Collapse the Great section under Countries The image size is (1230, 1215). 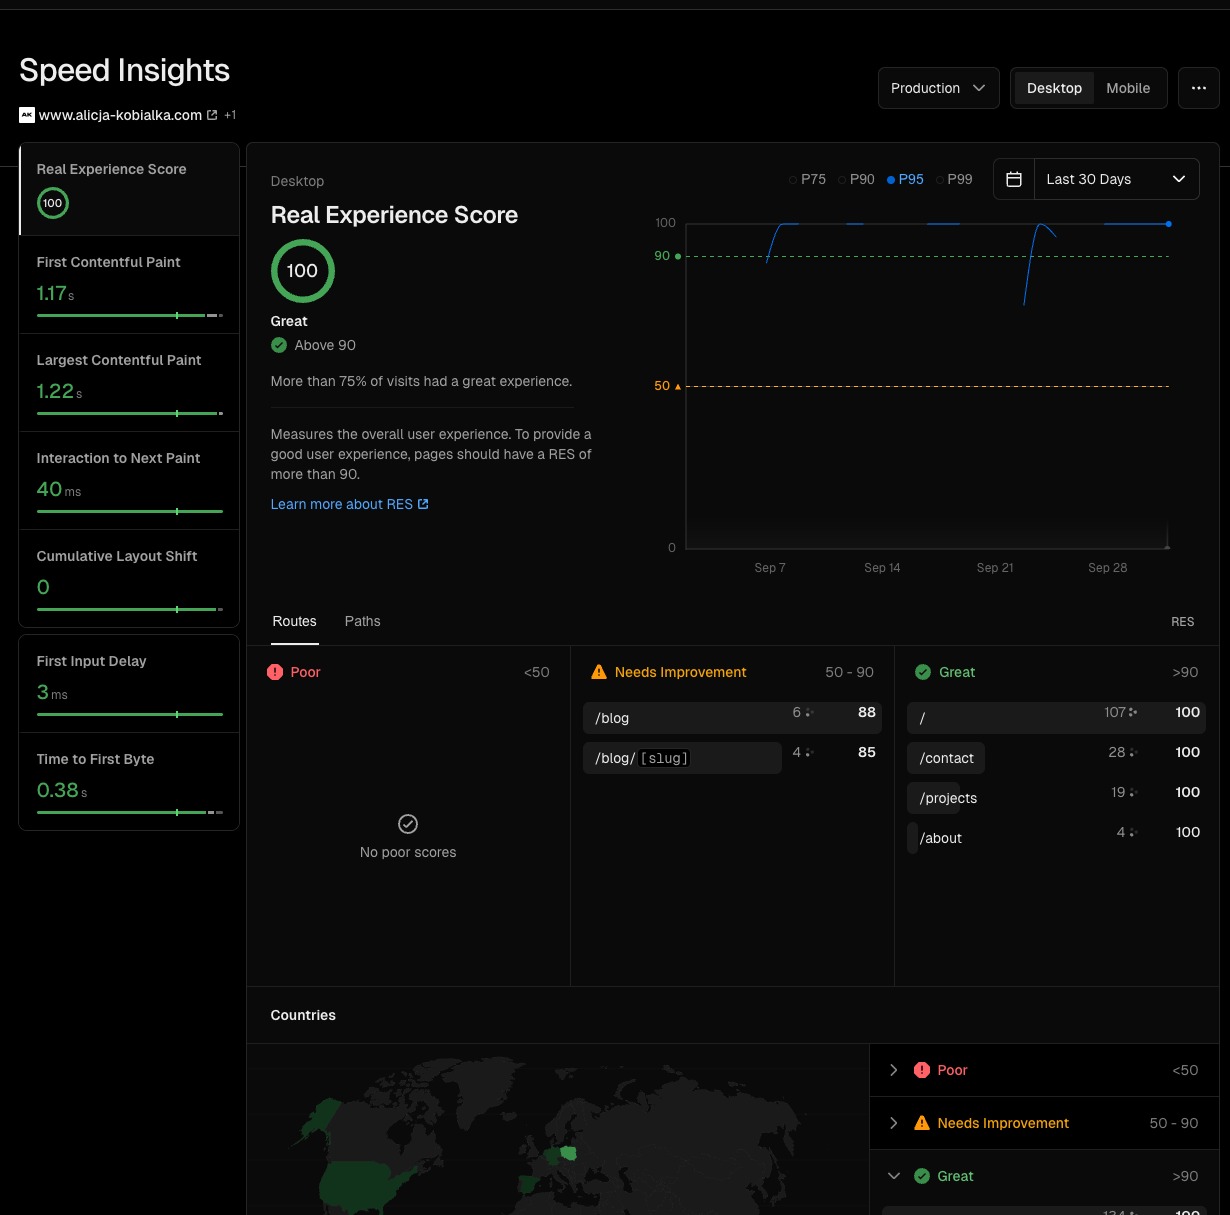click(894, 1176)
